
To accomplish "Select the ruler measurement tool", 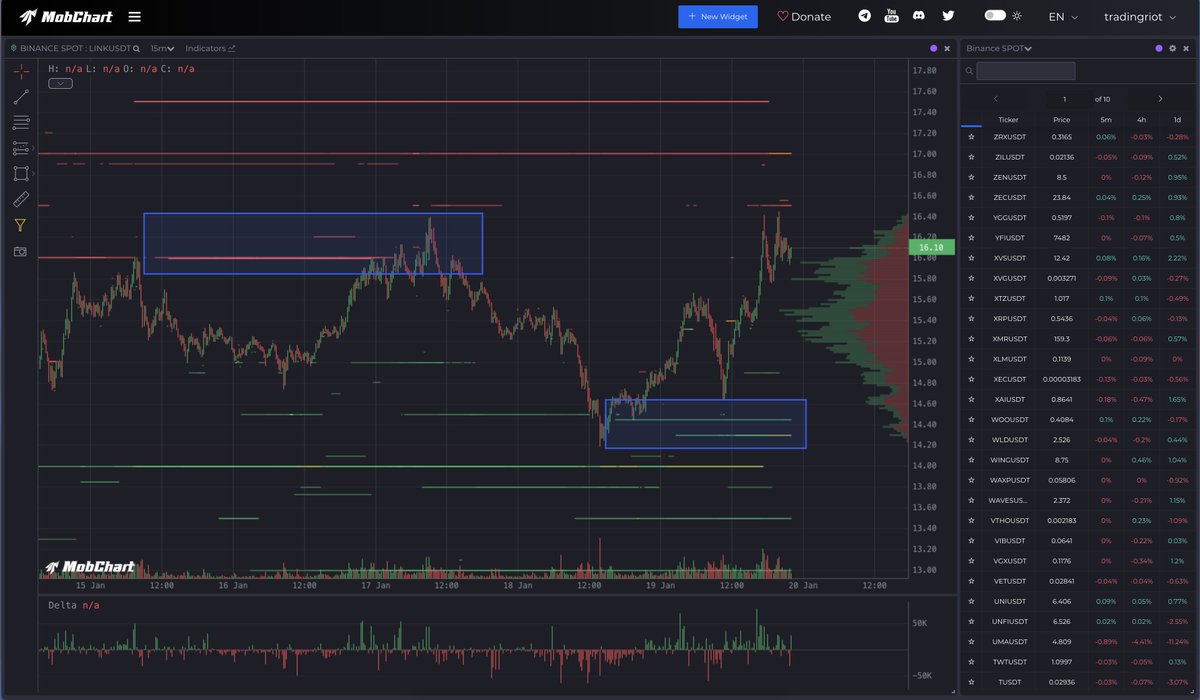I will click(20, 199).
